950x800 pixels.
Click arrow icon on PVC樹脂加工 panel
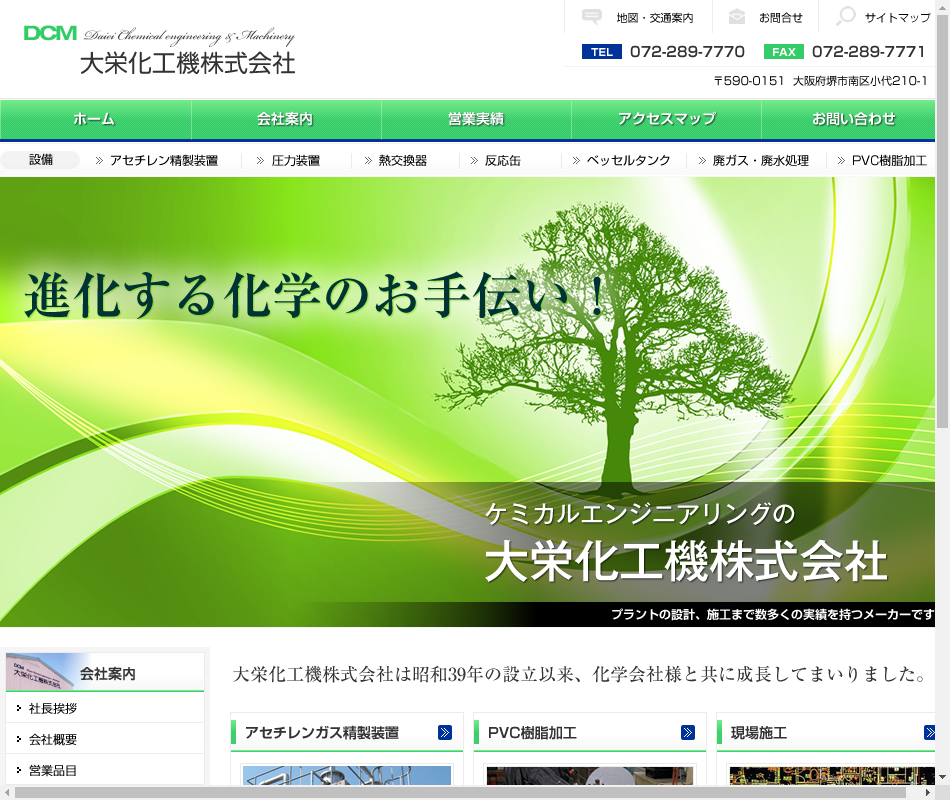[x=688, y=733]
